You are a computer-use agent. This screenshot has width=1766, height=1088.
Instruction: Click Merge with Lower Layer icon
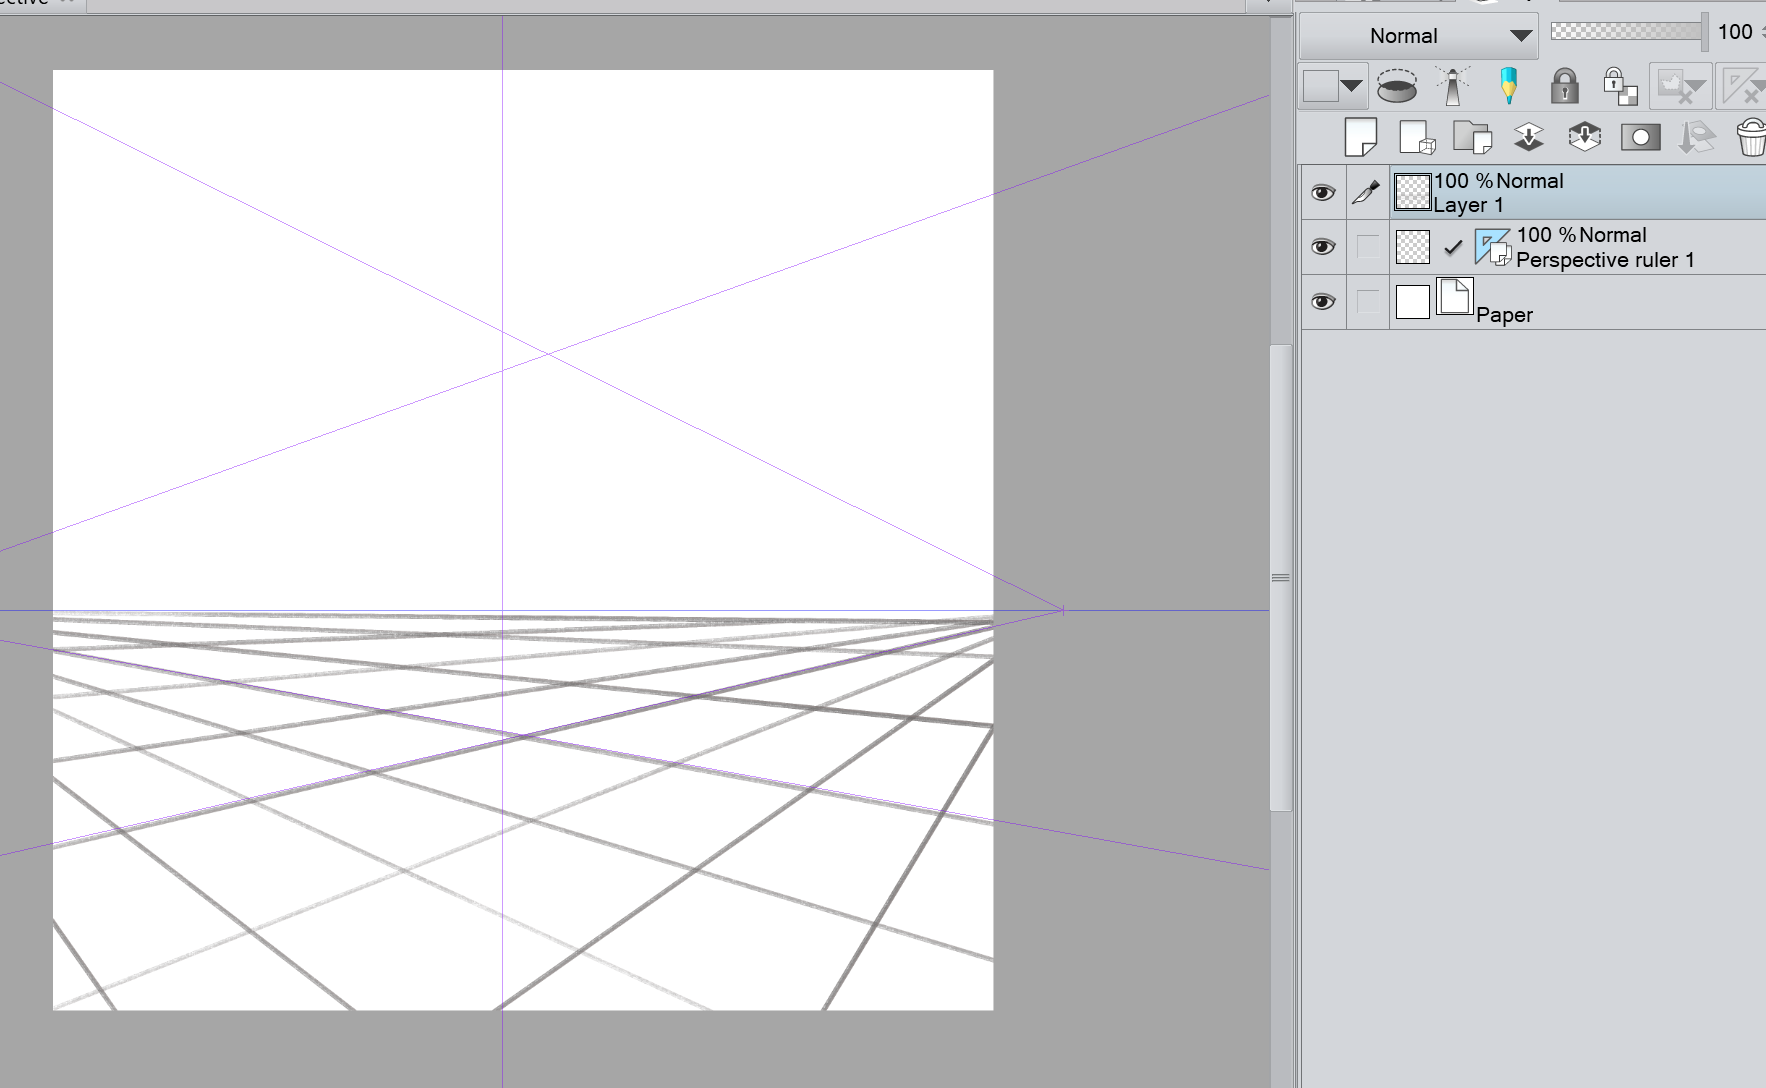click(1585, 137)
